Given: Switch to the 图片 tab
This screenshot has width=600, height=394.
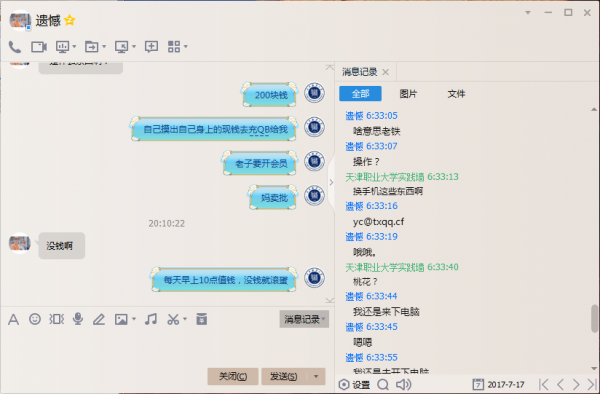Looking at the screenshot, I should (x=408, y=94).
